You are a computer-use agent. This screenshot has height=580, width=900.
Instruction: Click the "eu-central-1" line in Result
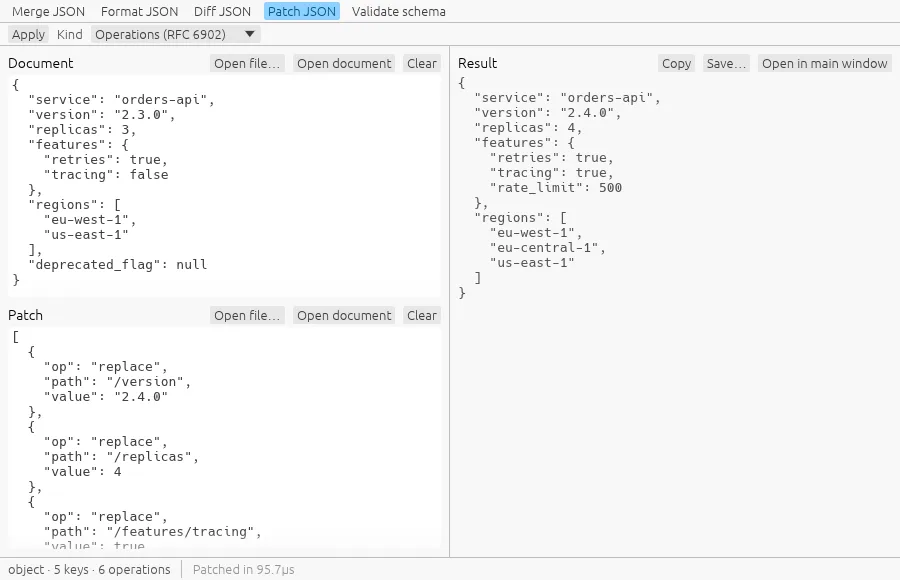tap(548, 248)
